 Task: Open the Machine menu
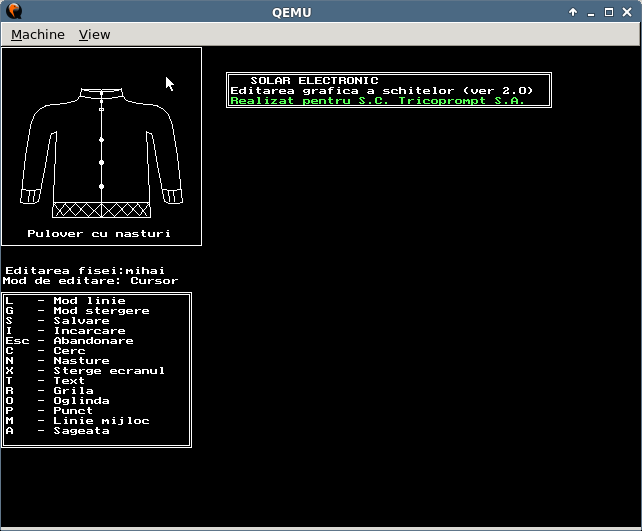pyautogui.click(x=38, y=34)
